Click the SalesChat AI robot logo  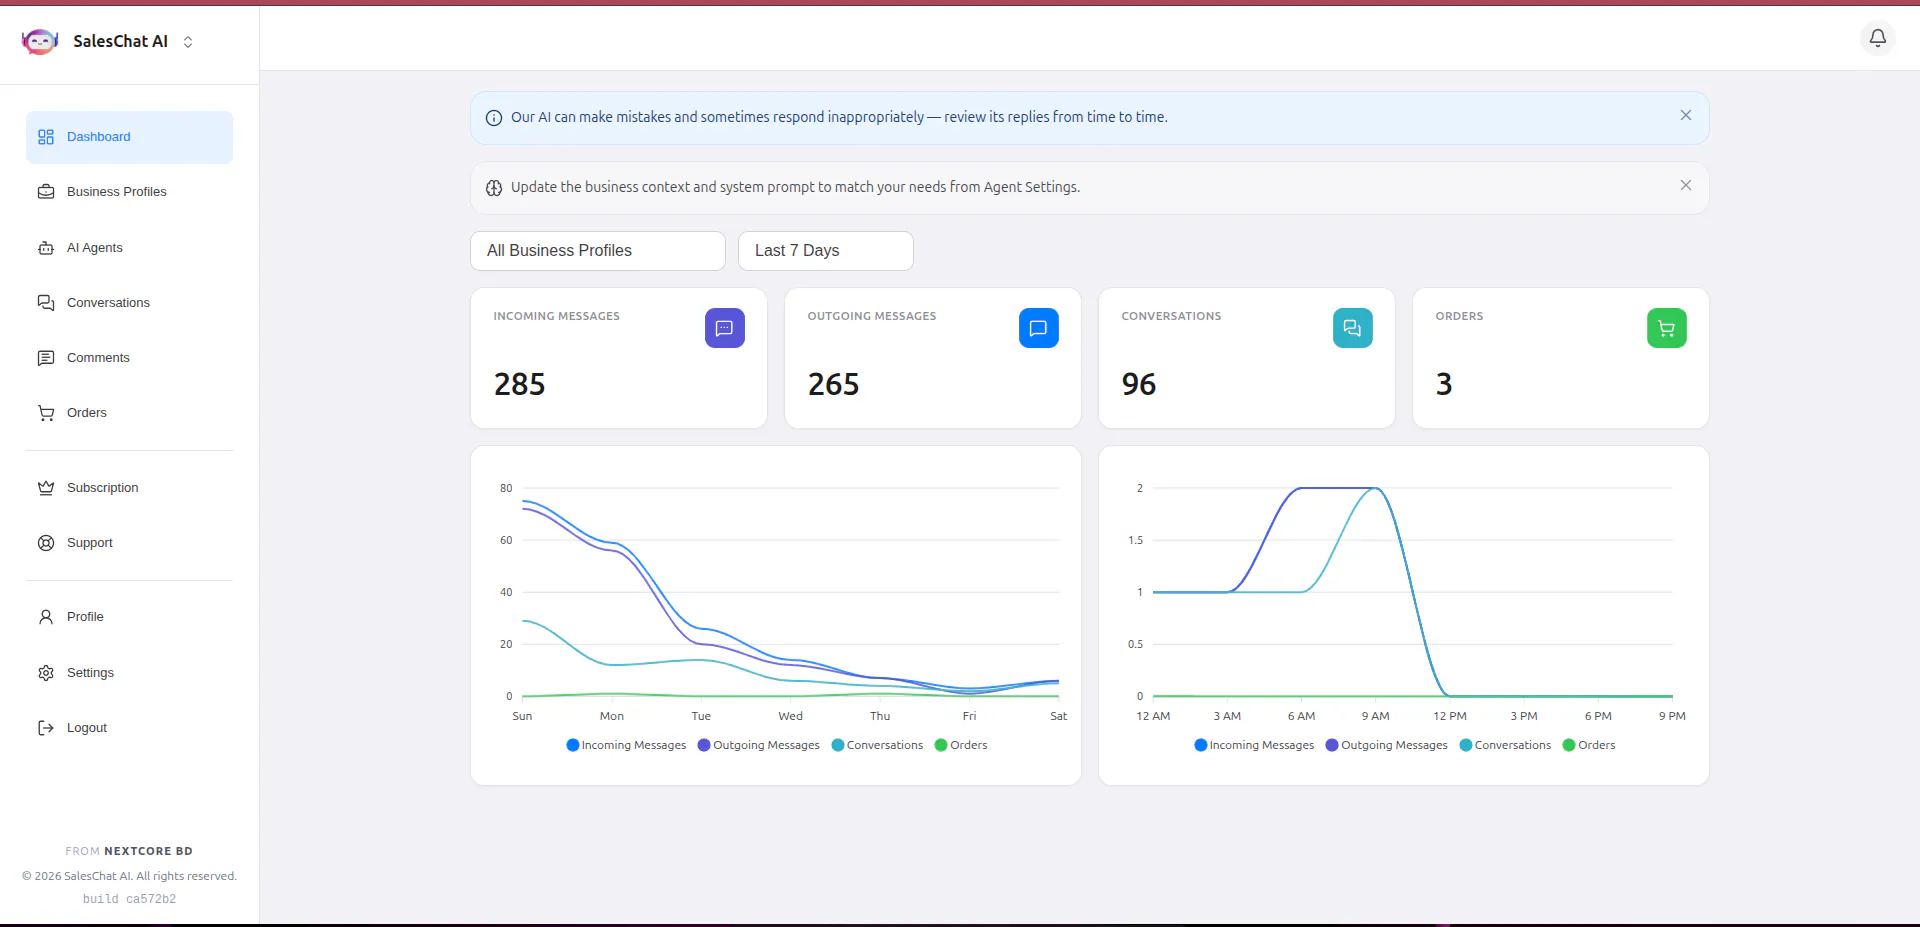click(40, 41)
